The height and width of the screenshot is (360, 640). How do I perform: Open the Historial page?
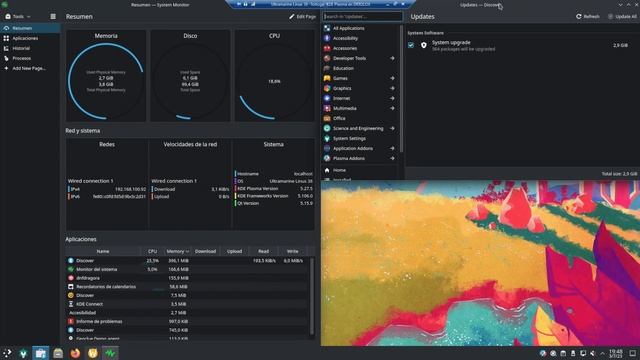30,48
